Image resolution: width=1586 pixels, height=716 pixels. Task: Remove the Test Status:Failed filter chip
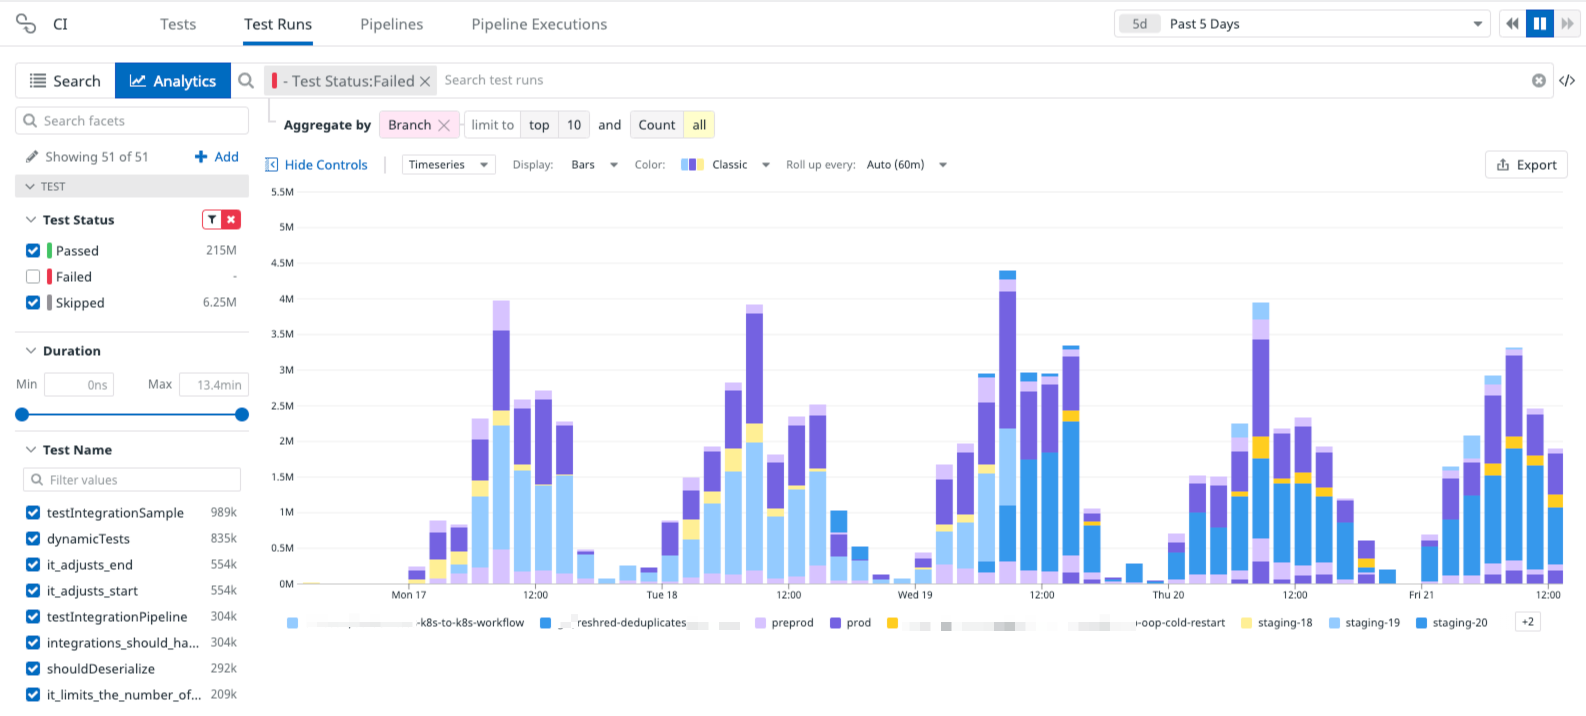(425, 81)
